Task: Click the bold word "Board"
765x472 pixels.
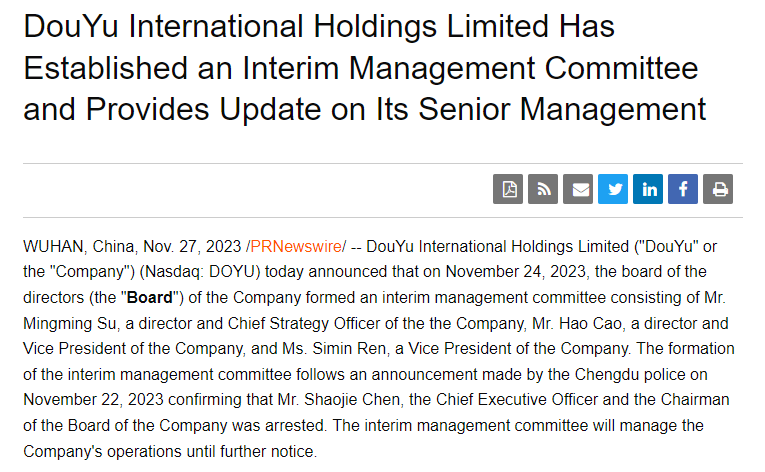Action: (x=150, y=297)
